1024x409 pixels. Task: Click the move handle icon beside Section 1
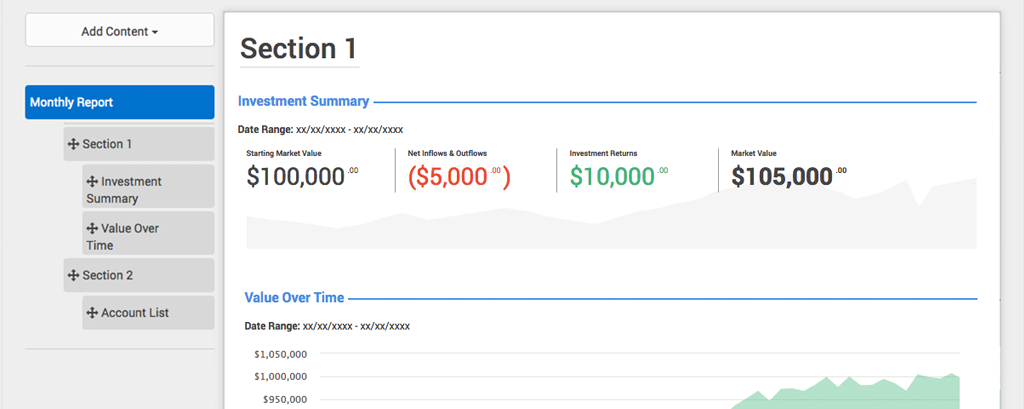(x=73, y=144)
